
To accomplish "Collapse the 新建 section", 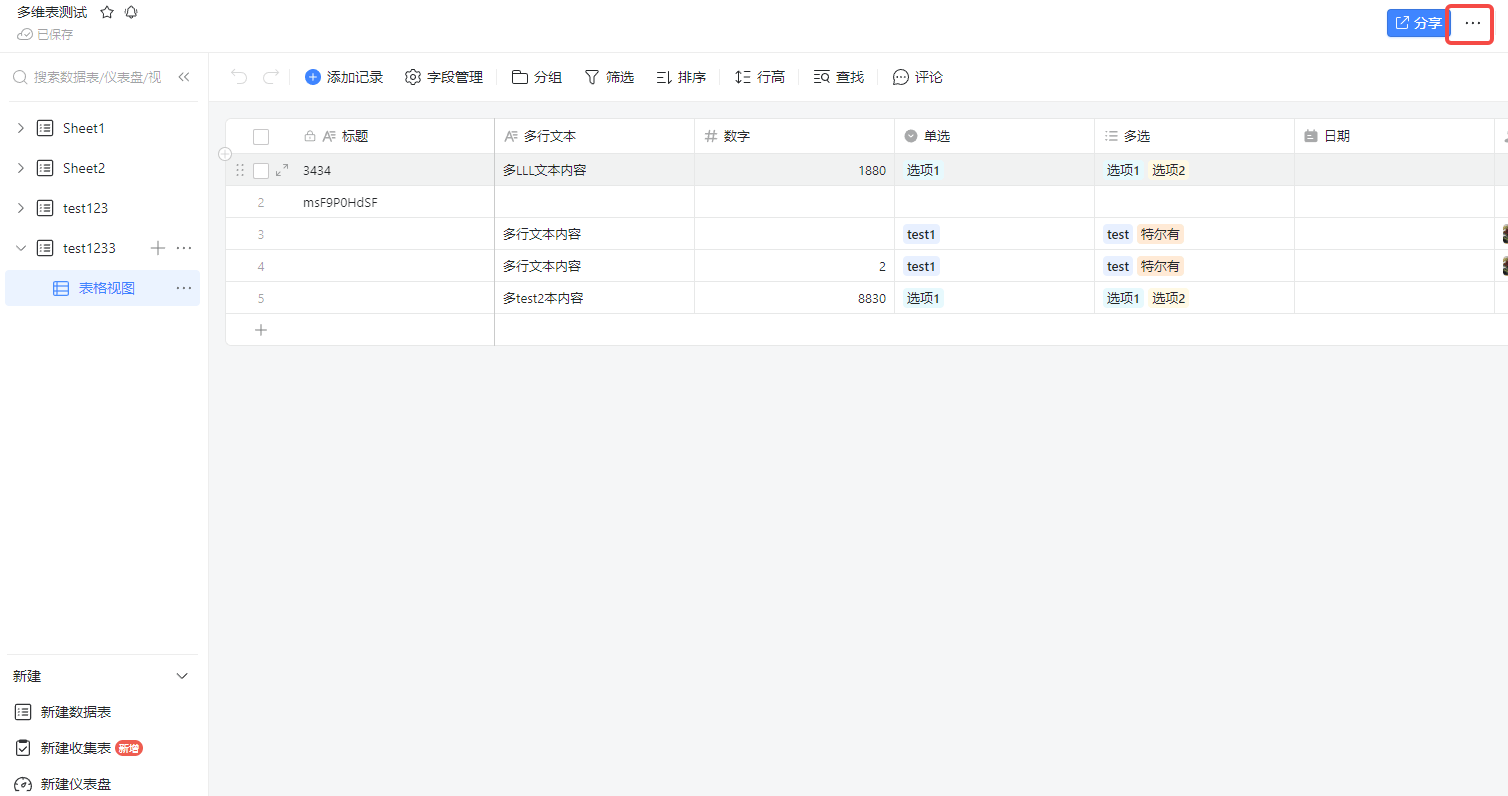I will coord(182,676).
